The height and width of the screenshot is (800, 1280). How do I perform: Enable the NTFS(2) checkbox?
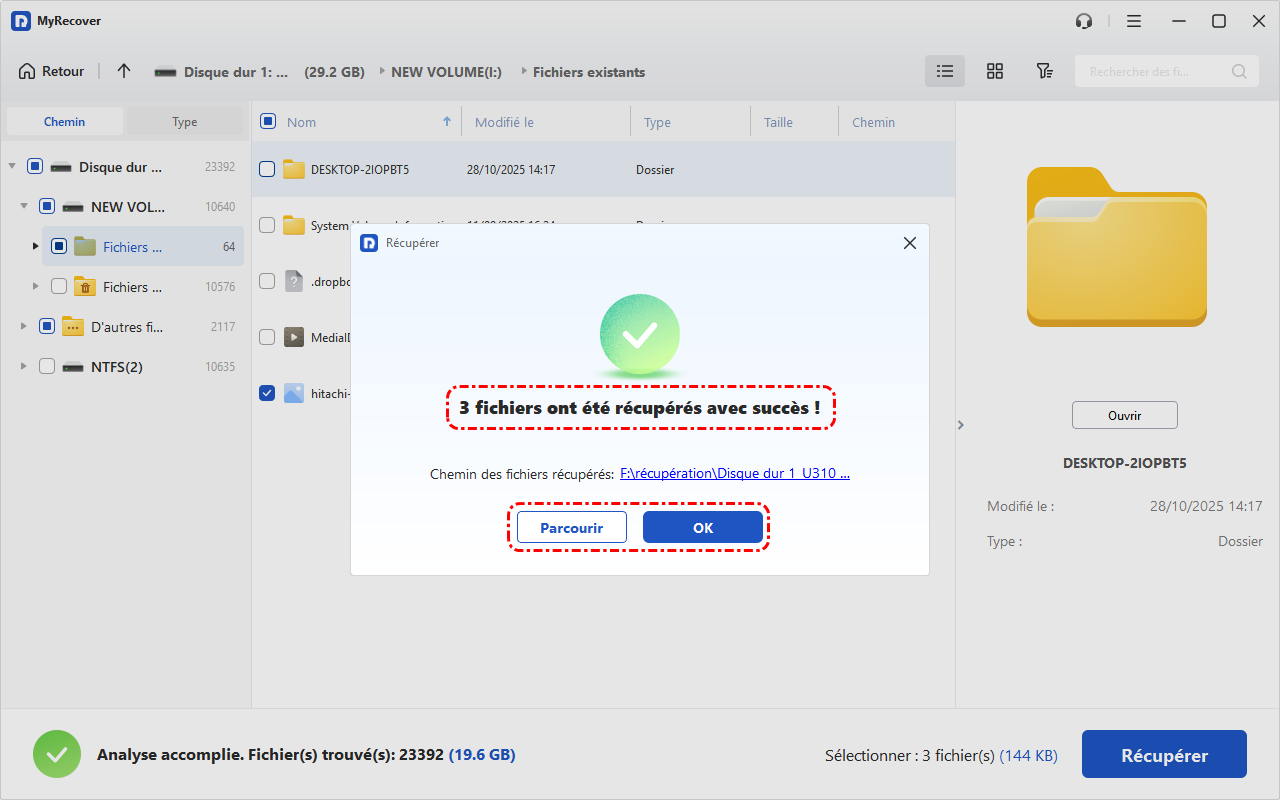(47, 366)
